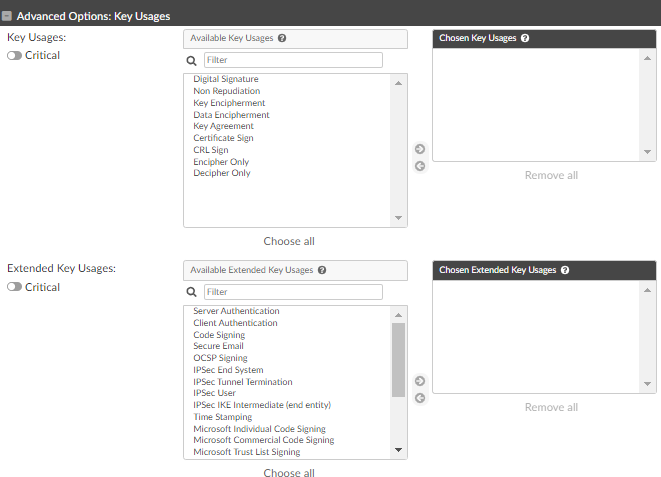Click help icon beside Available Key Usages
Image resolution: width=661 pixels, height=477 pixels.
pos(282,39)
